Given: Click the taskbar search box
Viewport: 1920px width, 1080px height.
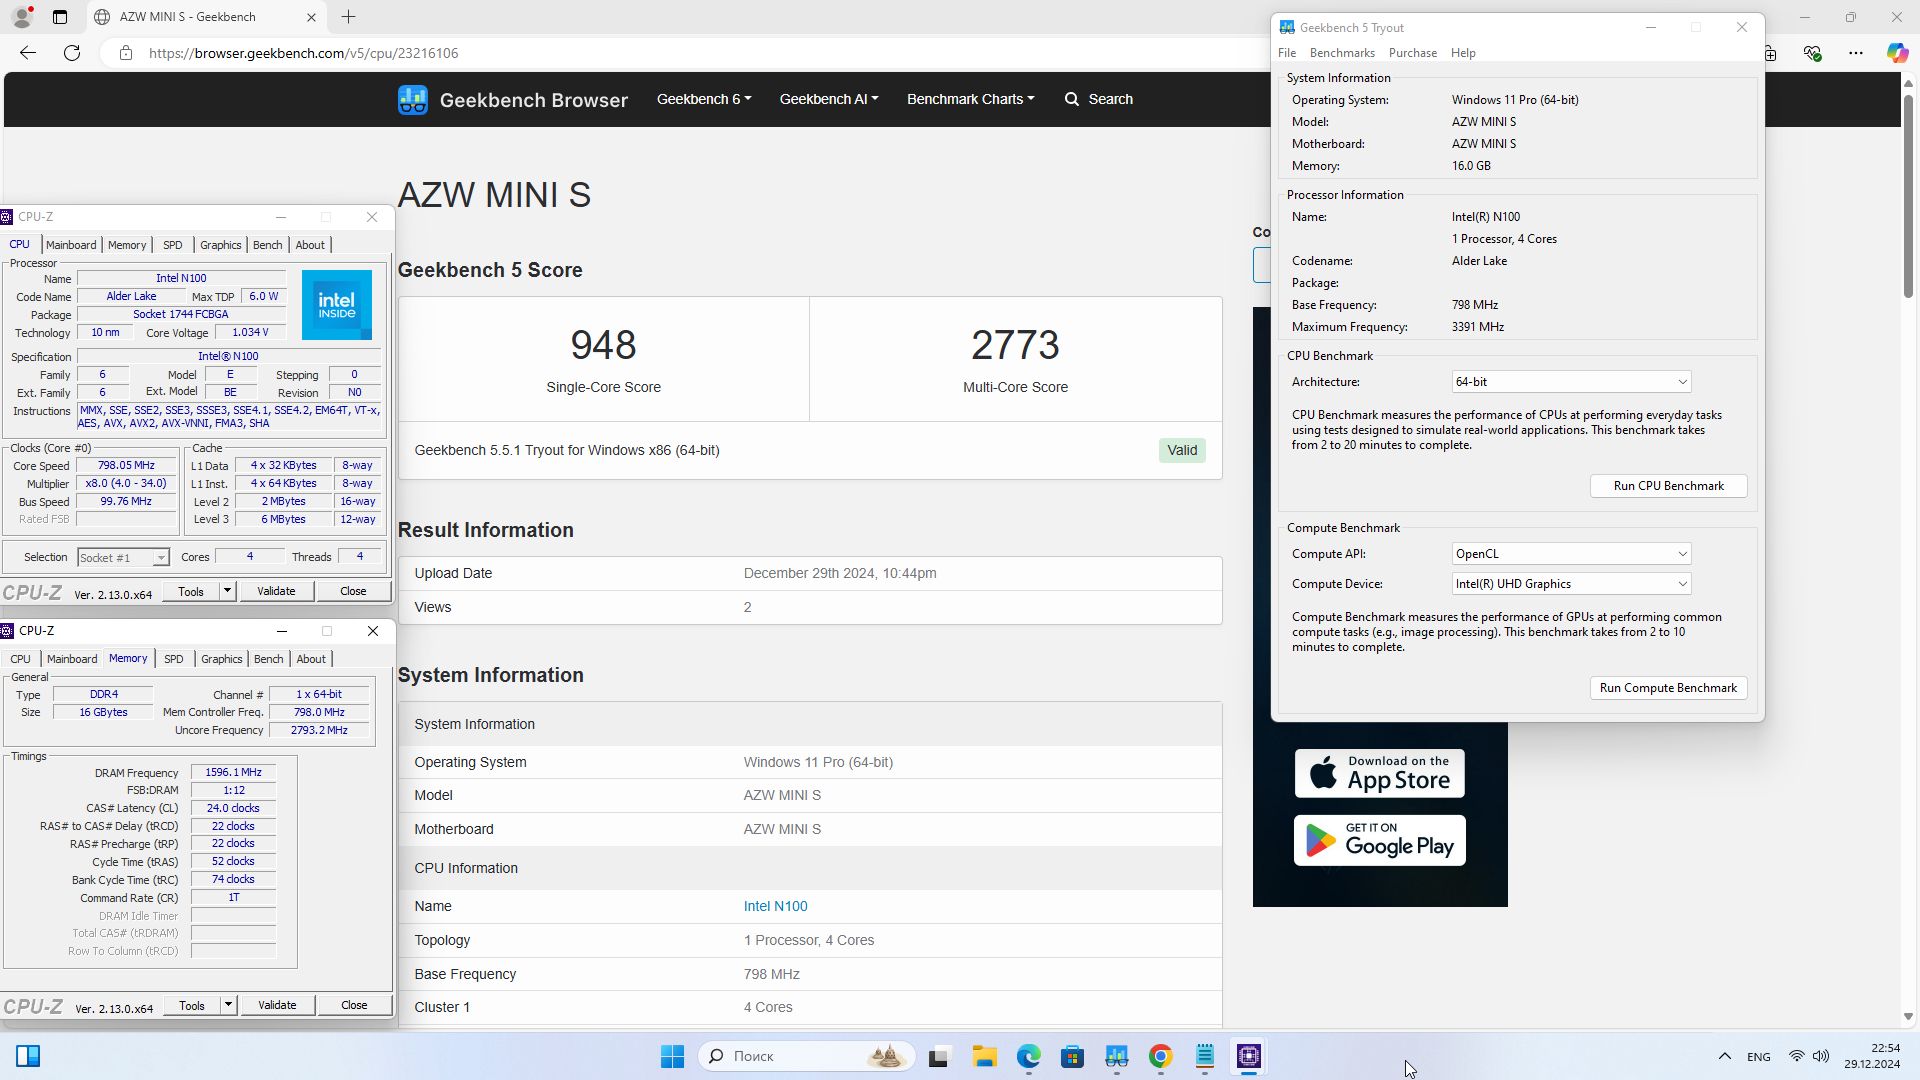Looking at the screenshot, I should (x=806, y=1056).
